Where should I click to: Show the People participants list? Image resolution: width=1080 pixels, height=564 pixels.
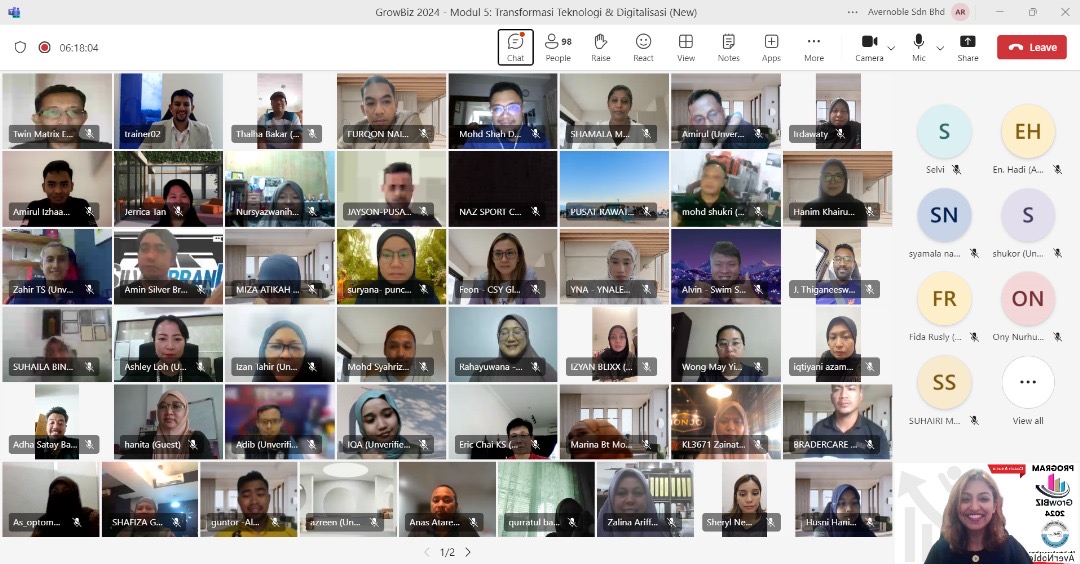(558, 47)
